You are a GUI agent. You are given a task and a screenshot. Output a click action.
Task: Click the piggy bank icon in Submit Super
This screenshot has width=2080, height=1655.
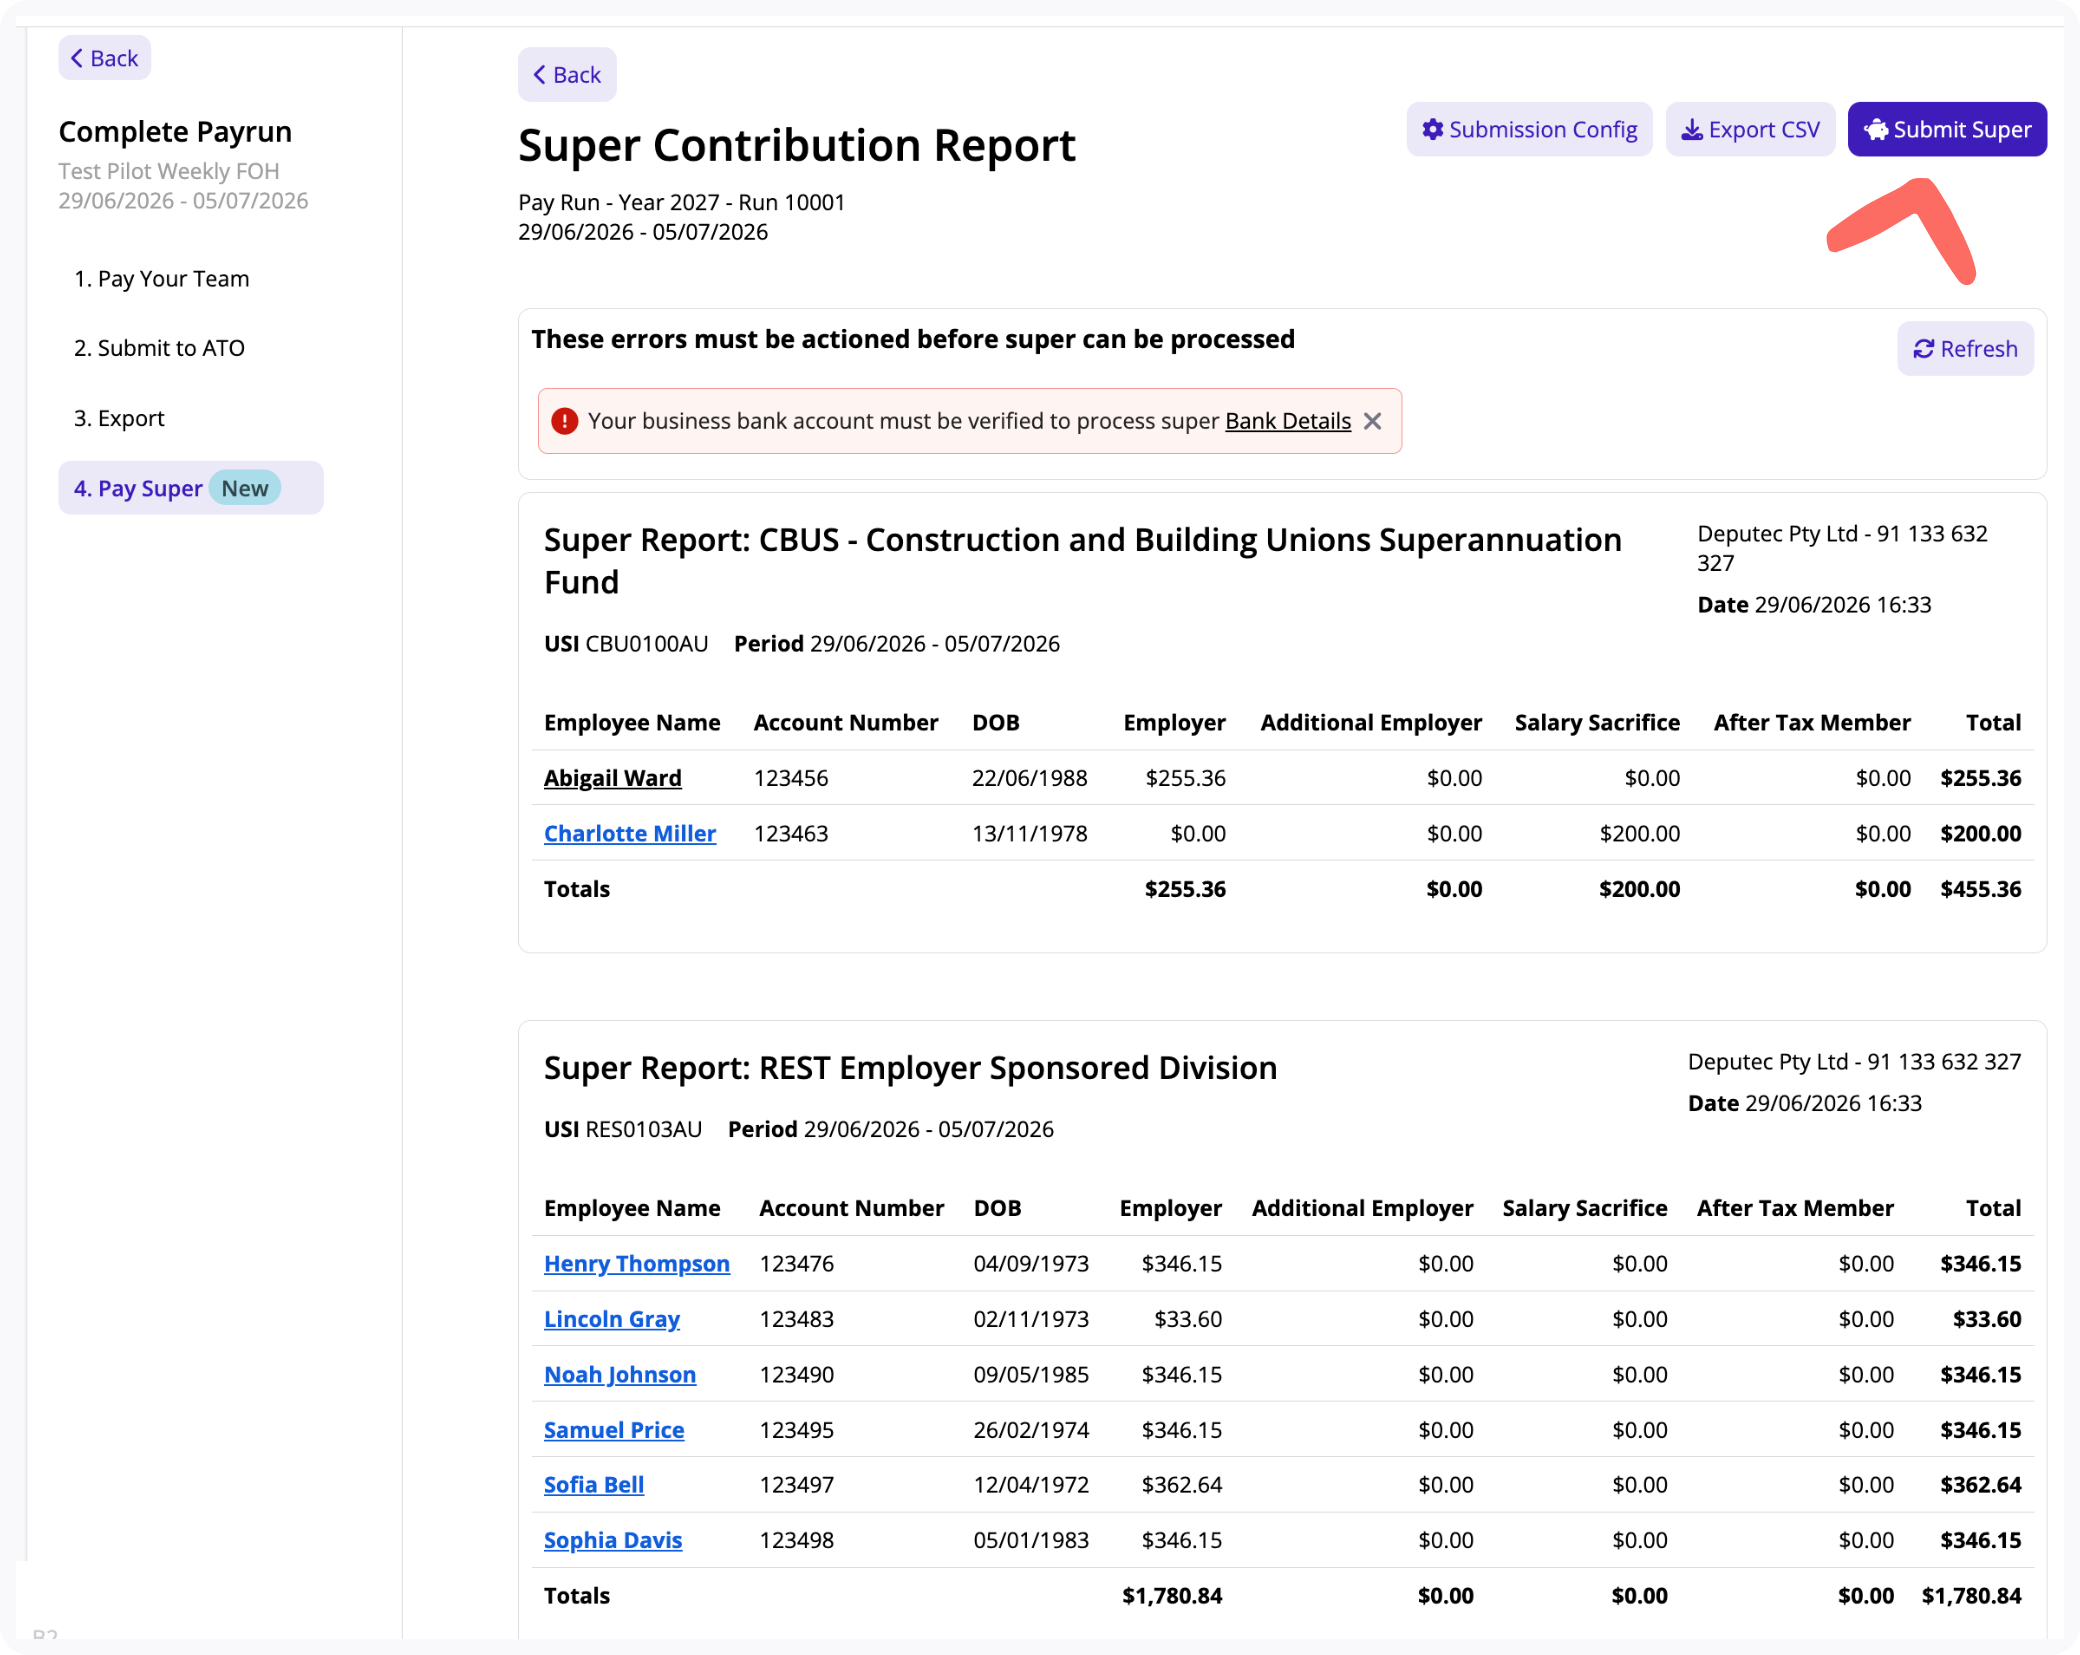(1876, 130)
